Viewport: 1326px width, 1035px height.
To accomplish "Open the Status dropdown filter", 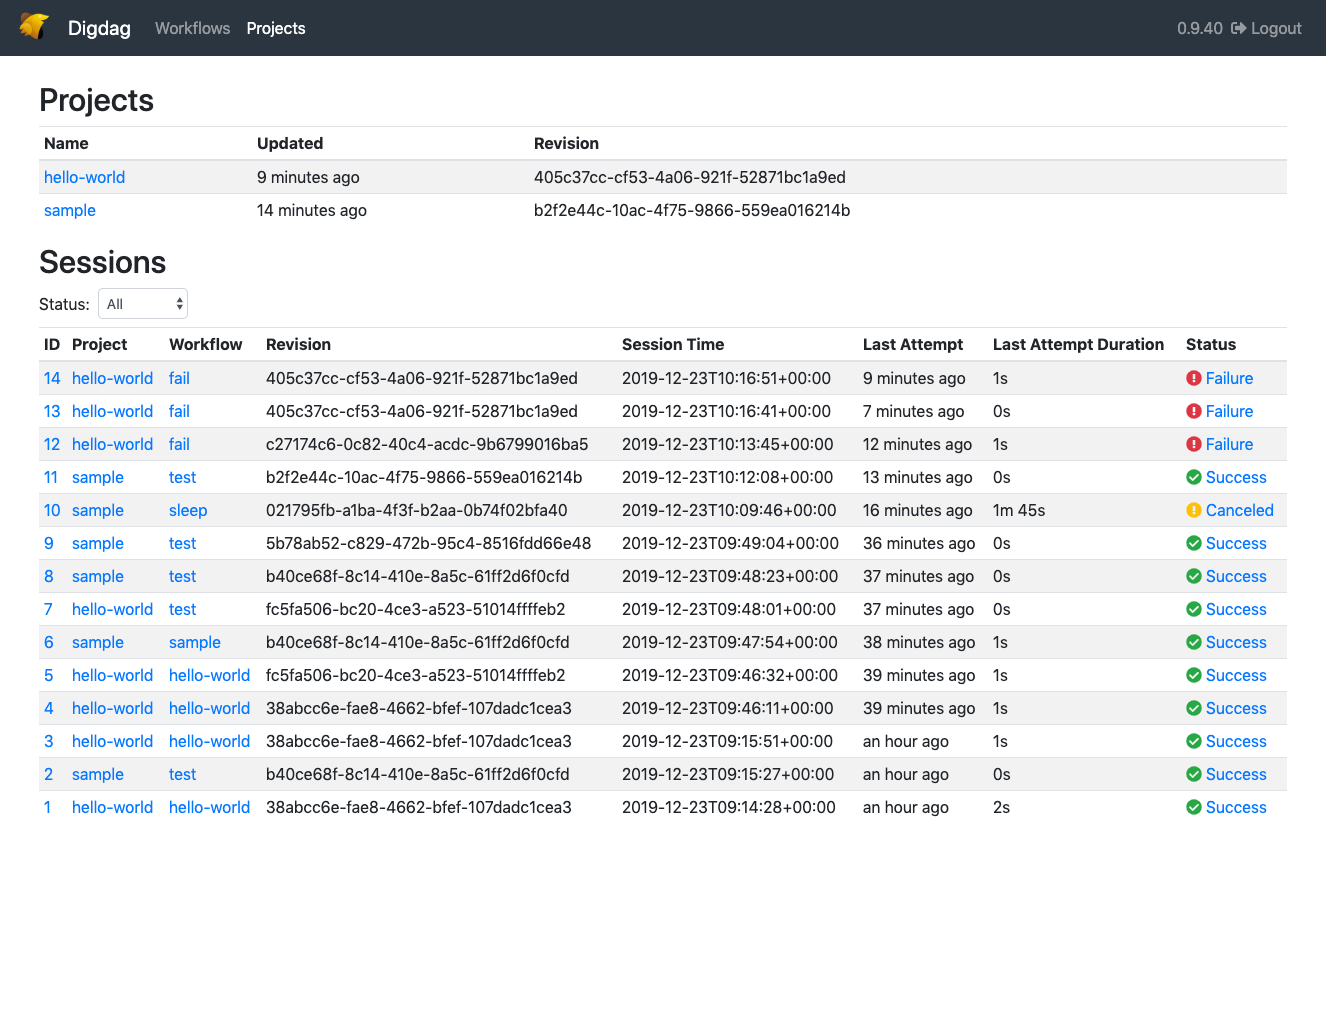I will 142,303.
